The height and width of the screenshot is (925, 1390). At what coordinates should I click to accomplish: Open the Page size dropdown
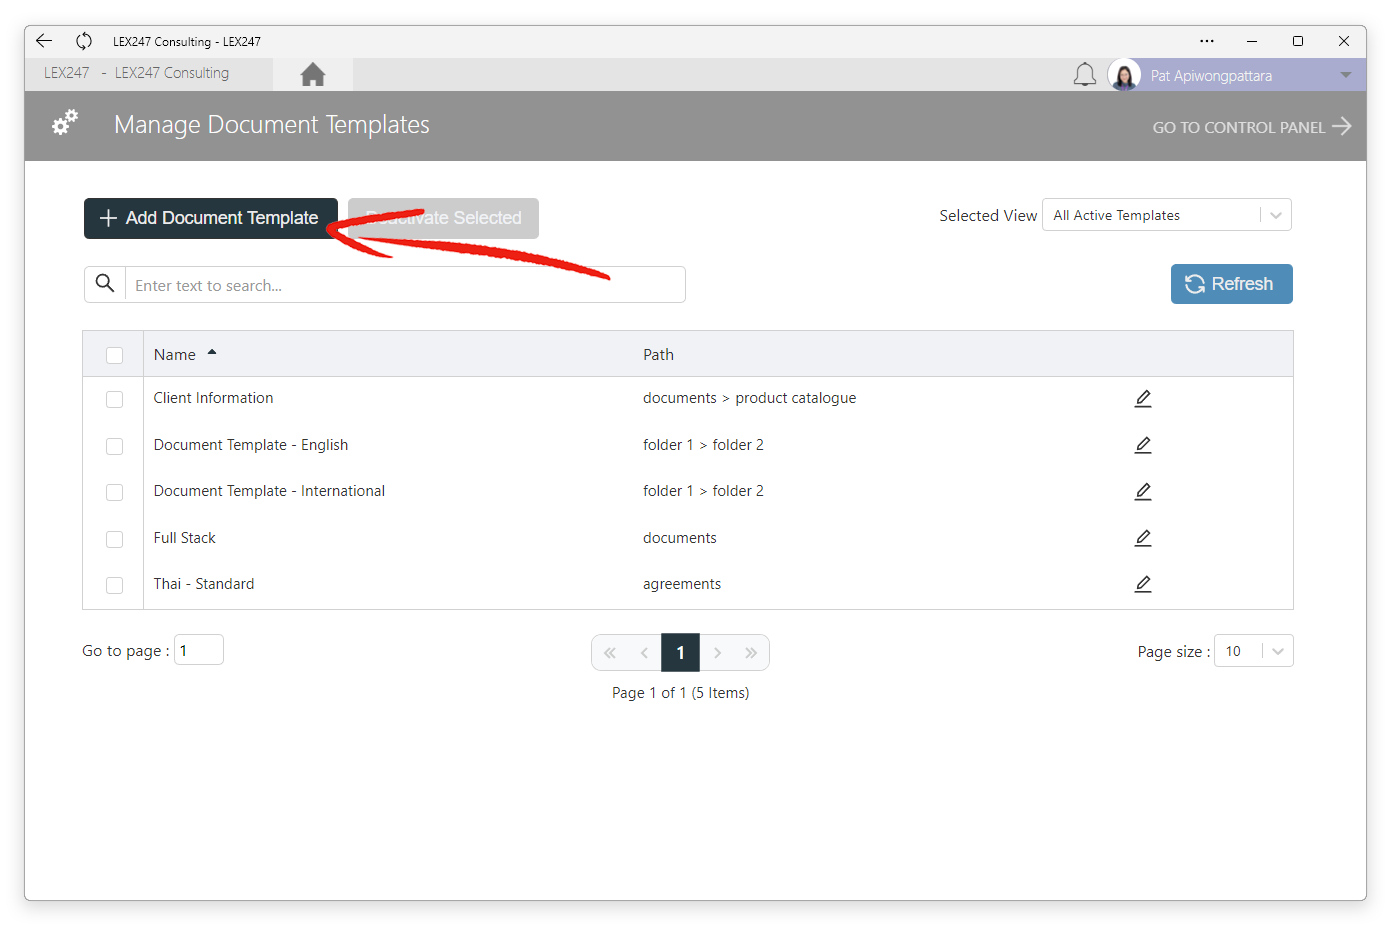coord(1254,651)
